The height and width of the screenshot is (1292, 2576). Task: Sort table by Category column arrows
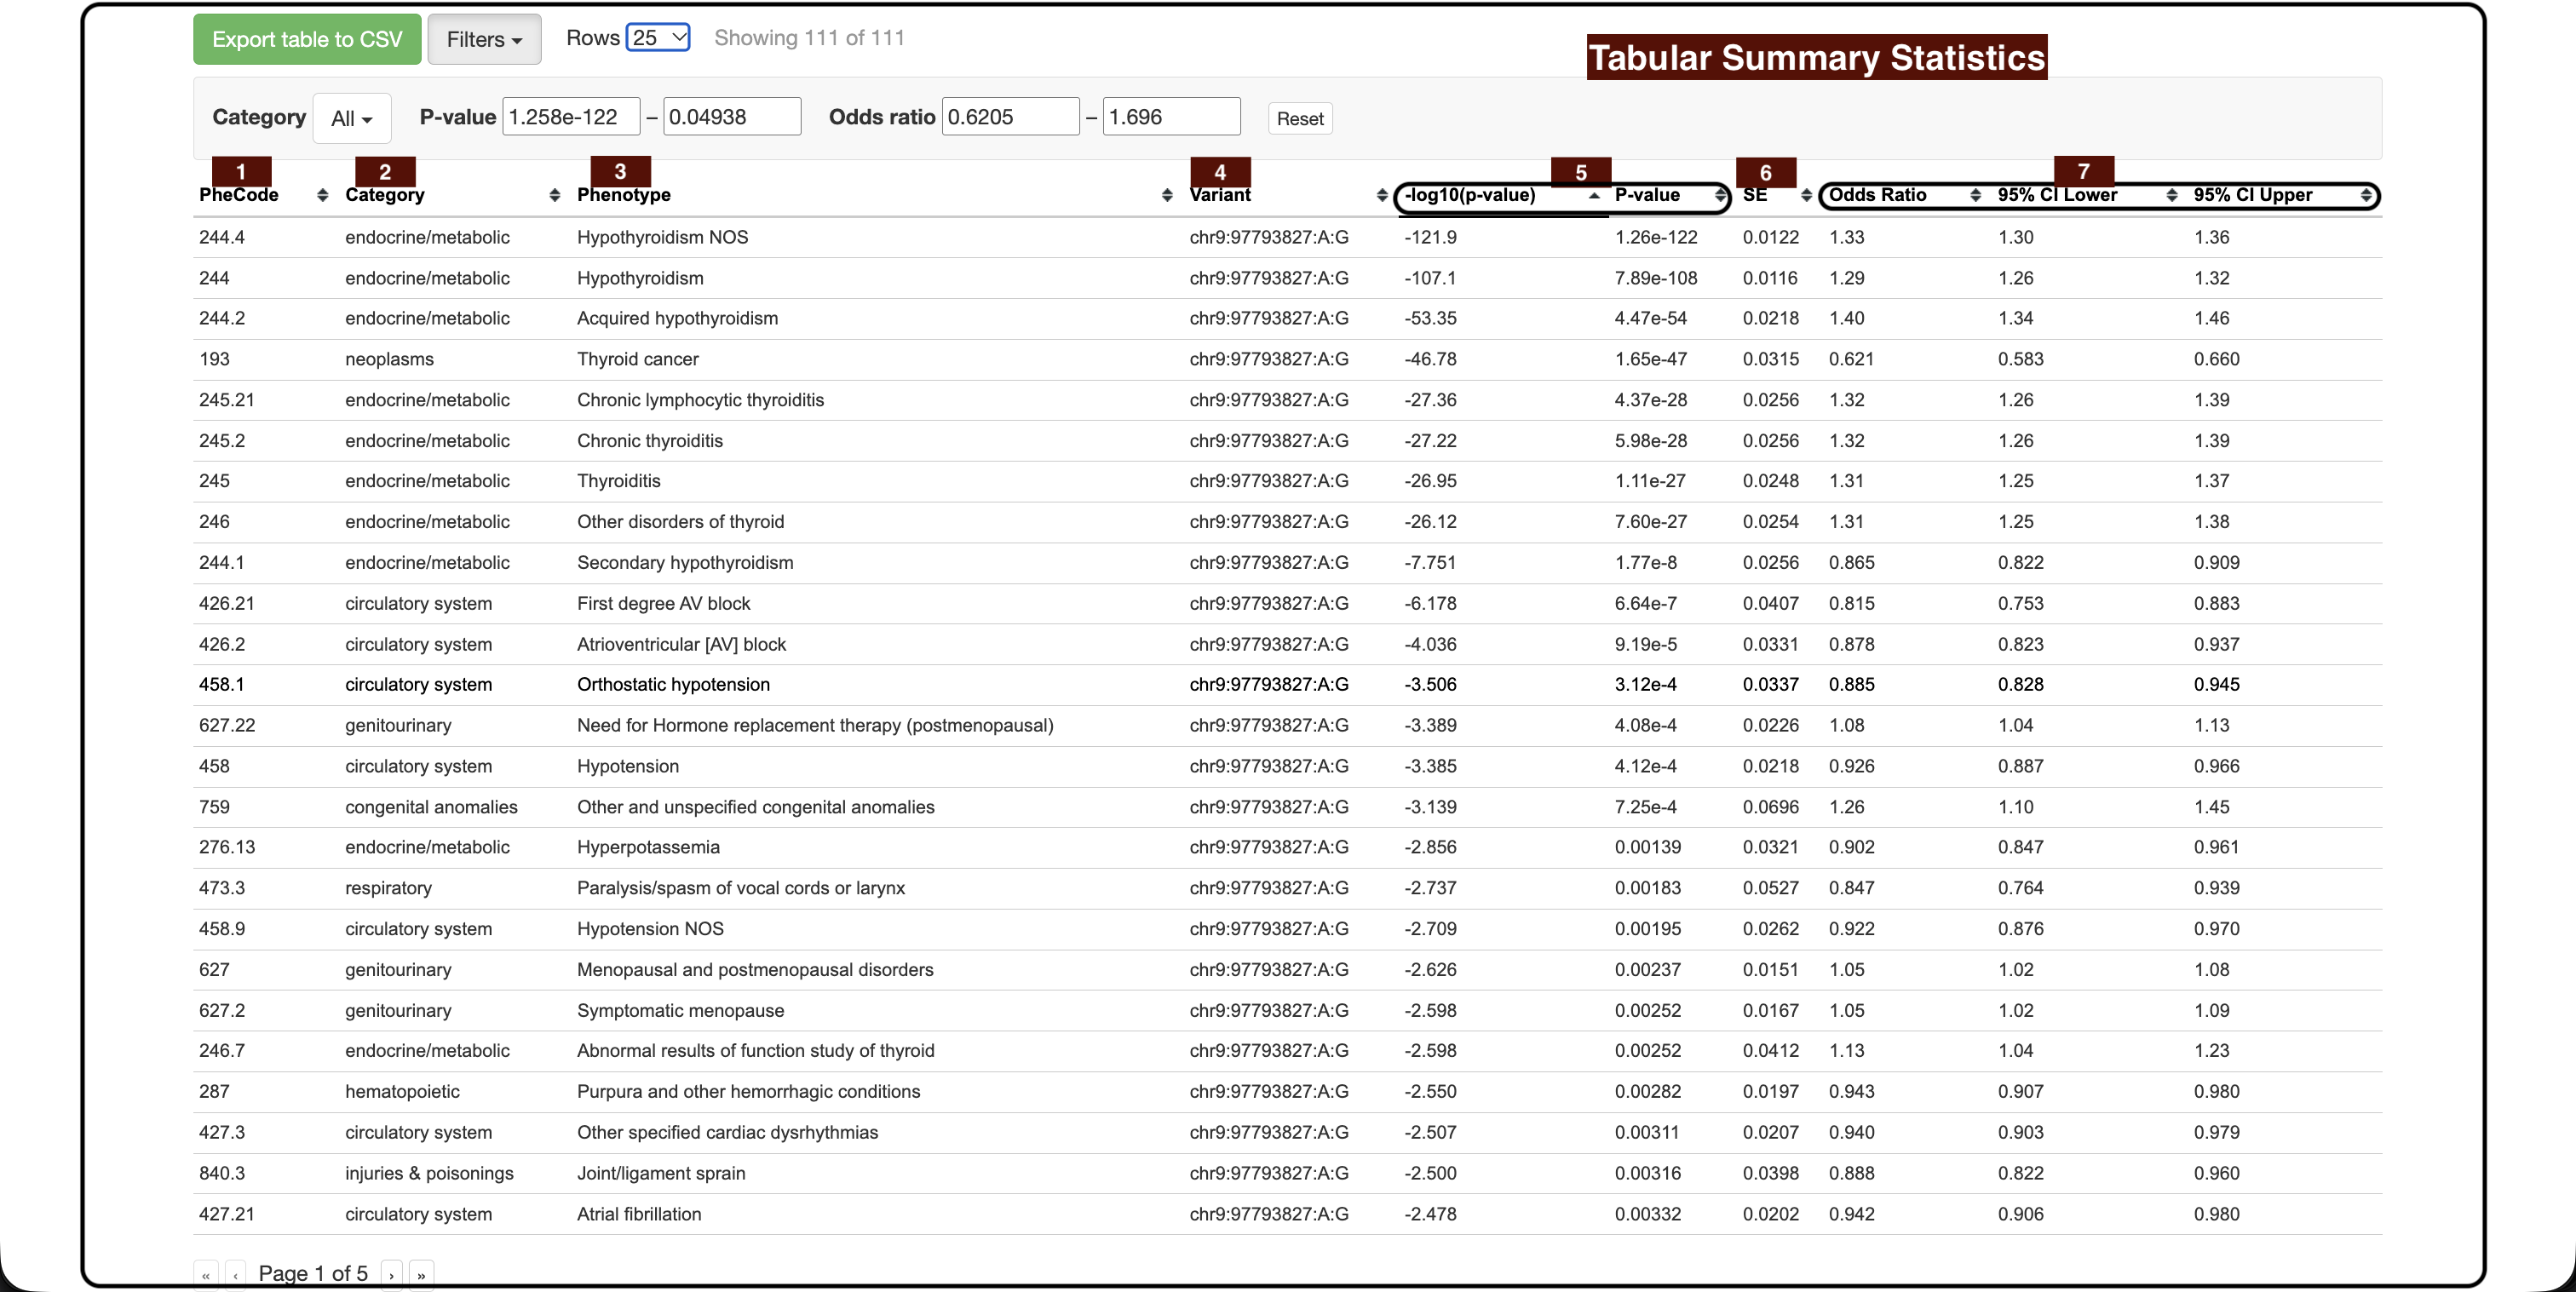coord(555,195)
